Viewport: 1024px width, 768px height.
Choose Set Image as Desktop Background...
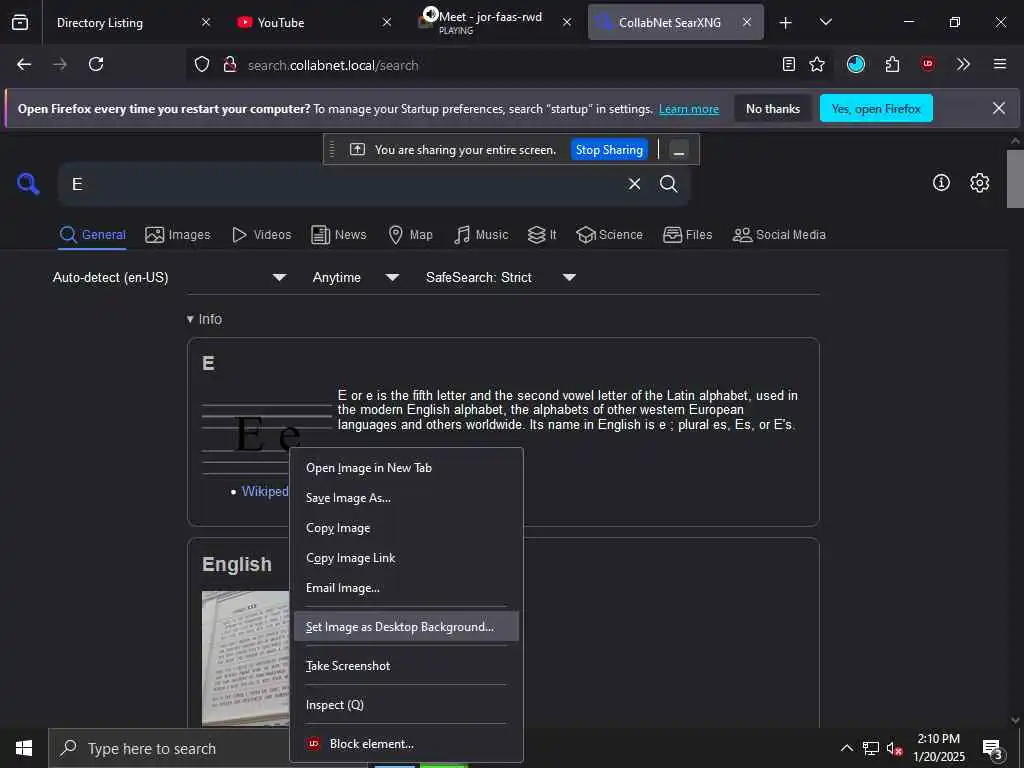click(406, 627)
